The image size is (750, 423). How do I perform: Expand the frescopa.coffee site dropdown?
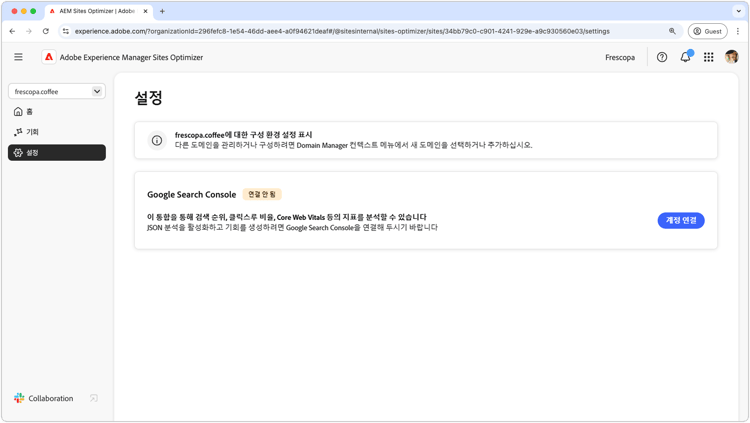57,91
